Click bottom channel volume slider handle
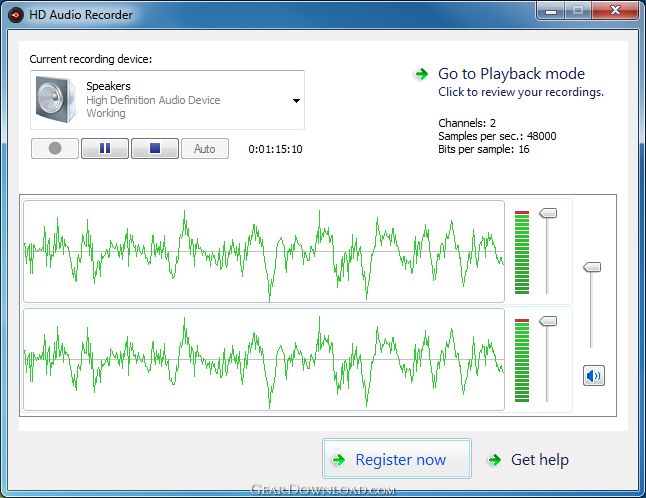This screenshot has height=498, width=646. coord(548,321)
